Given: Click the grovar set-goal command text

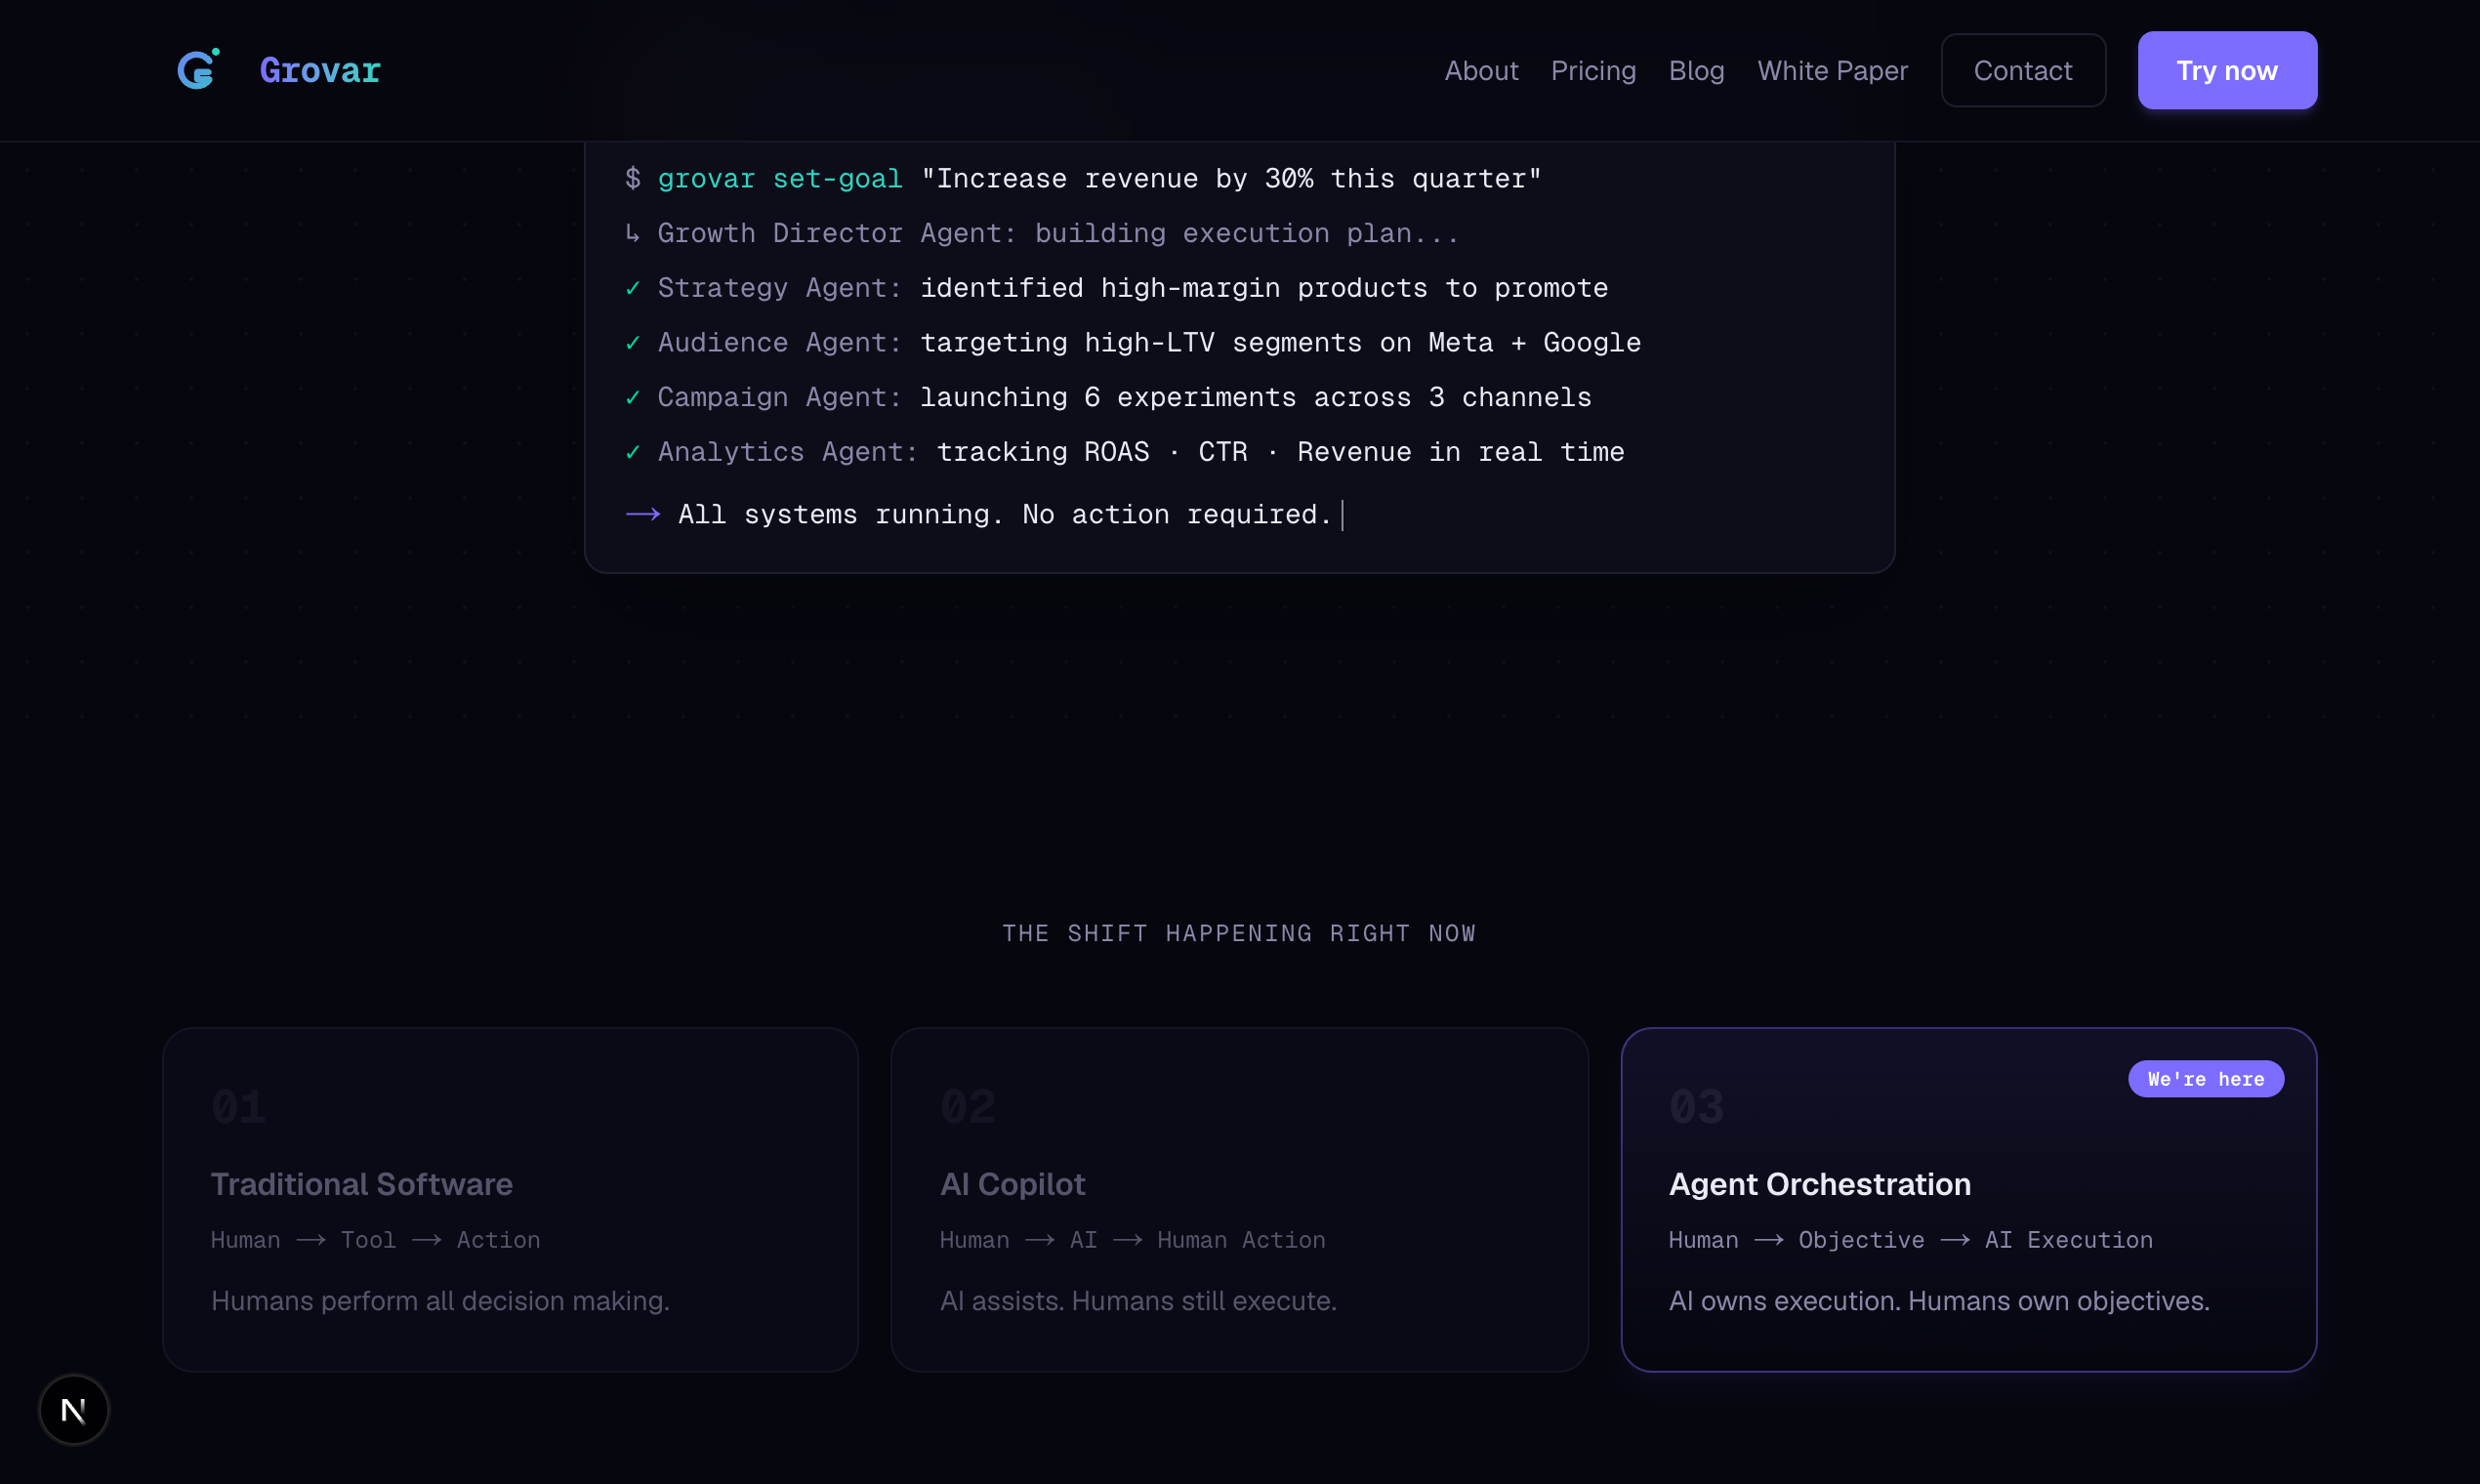Looking at the screenshot, I should (x=779, y=179).
